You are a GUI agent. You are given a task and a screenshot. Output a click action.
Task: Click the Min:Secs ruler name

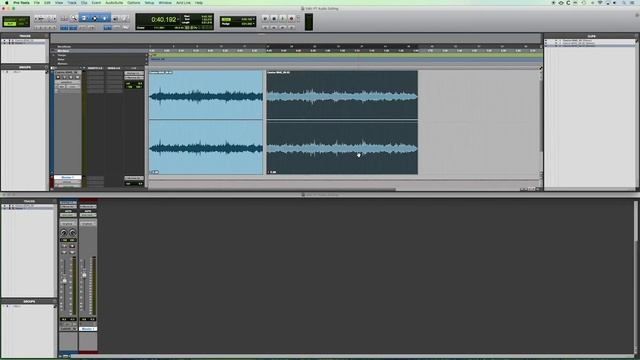coord(63,51)
